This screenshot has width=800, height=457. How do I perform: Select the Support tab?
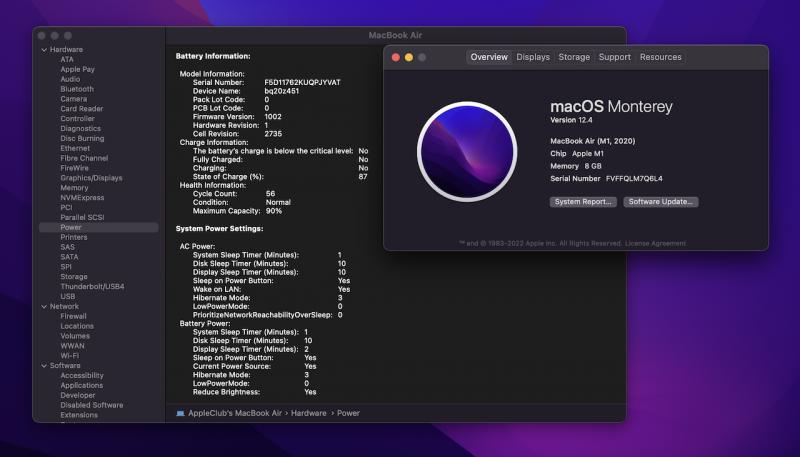614,57
